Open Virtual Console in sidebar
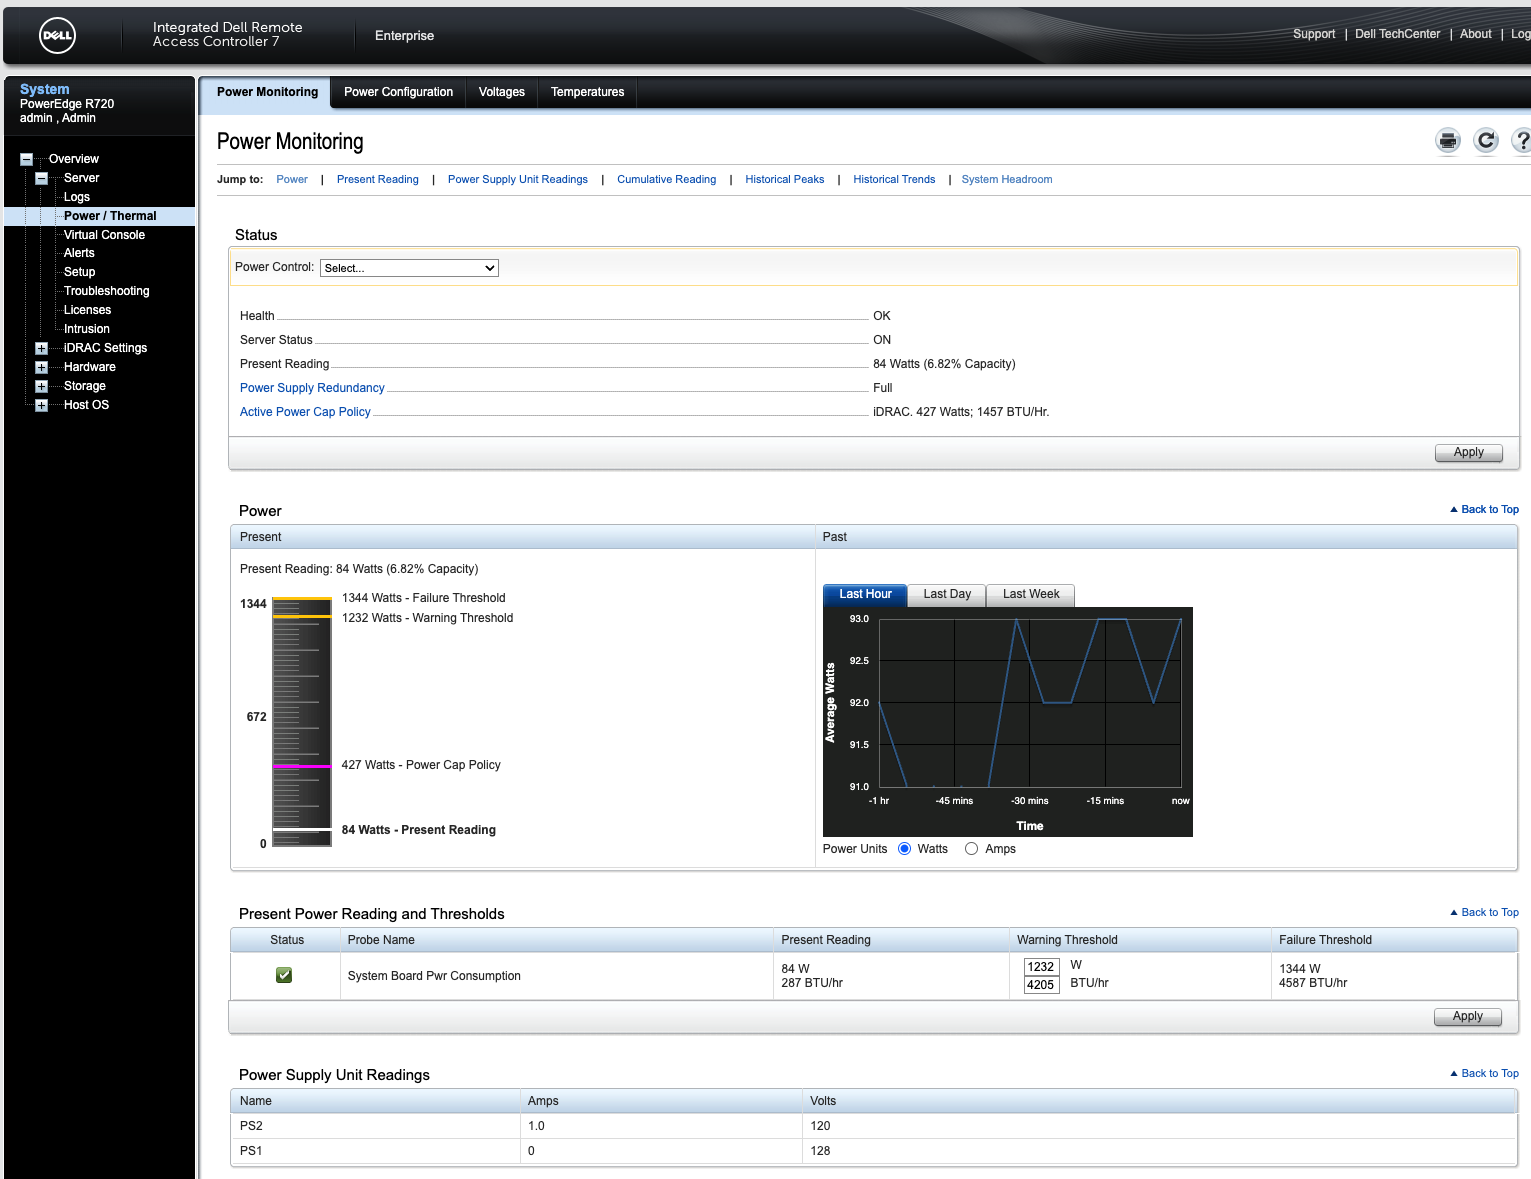Image resolution: width=1531 pixels, height=1179 pixels. coord(104,235)
